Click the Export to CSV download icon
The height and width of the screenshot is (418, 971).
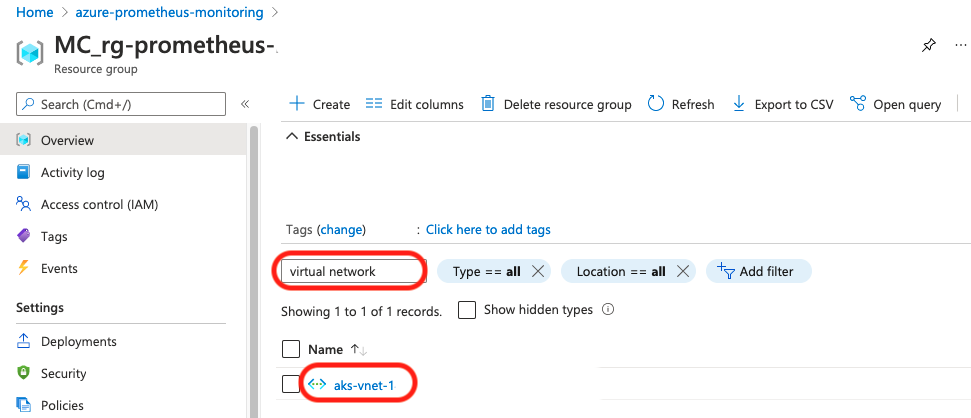pos(739,103)
